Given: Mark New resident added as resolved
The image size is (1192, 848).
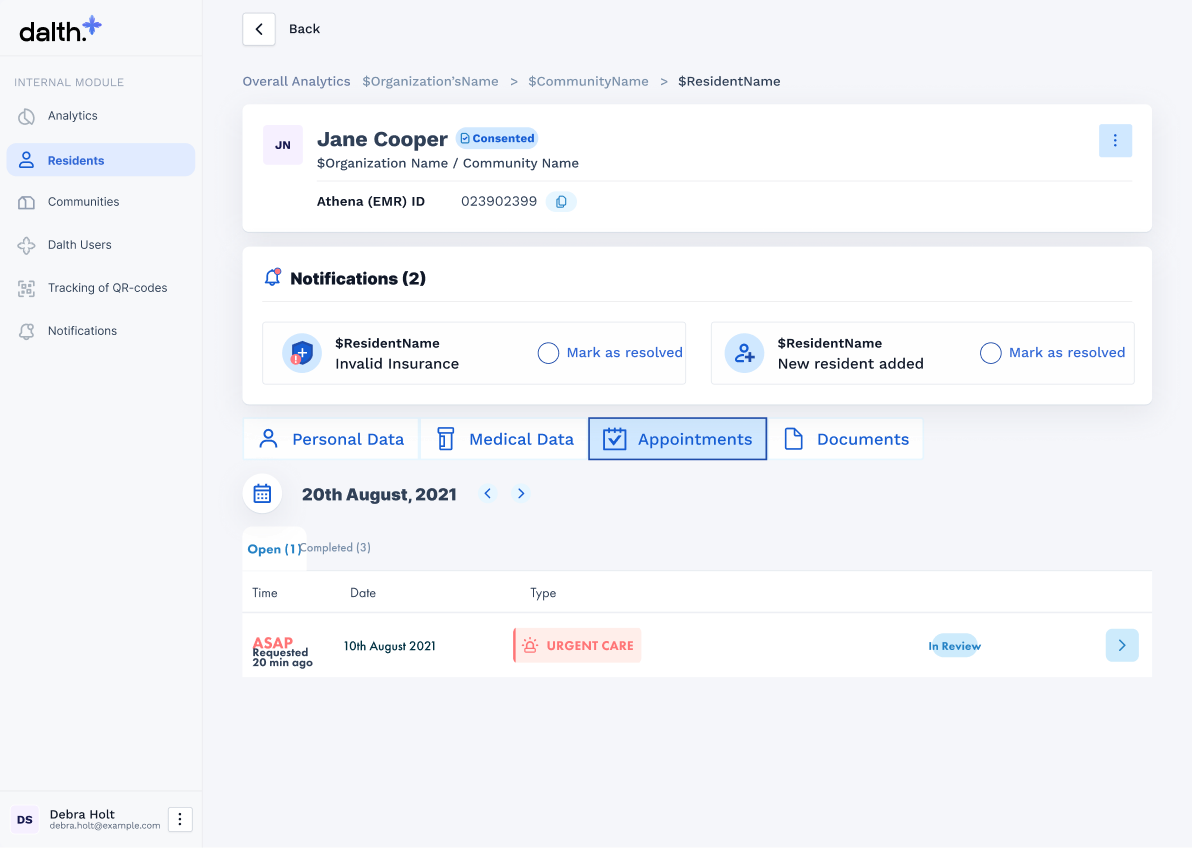Looking at the screenshot, I should 990,353.
